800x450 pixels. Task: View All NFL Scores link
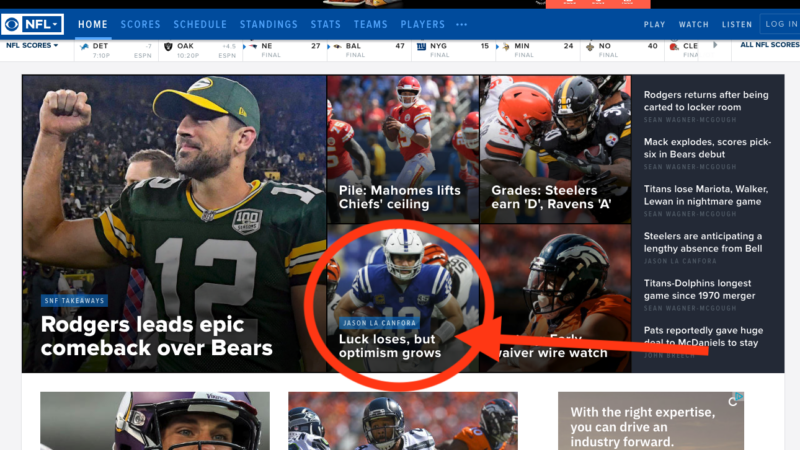768,46
